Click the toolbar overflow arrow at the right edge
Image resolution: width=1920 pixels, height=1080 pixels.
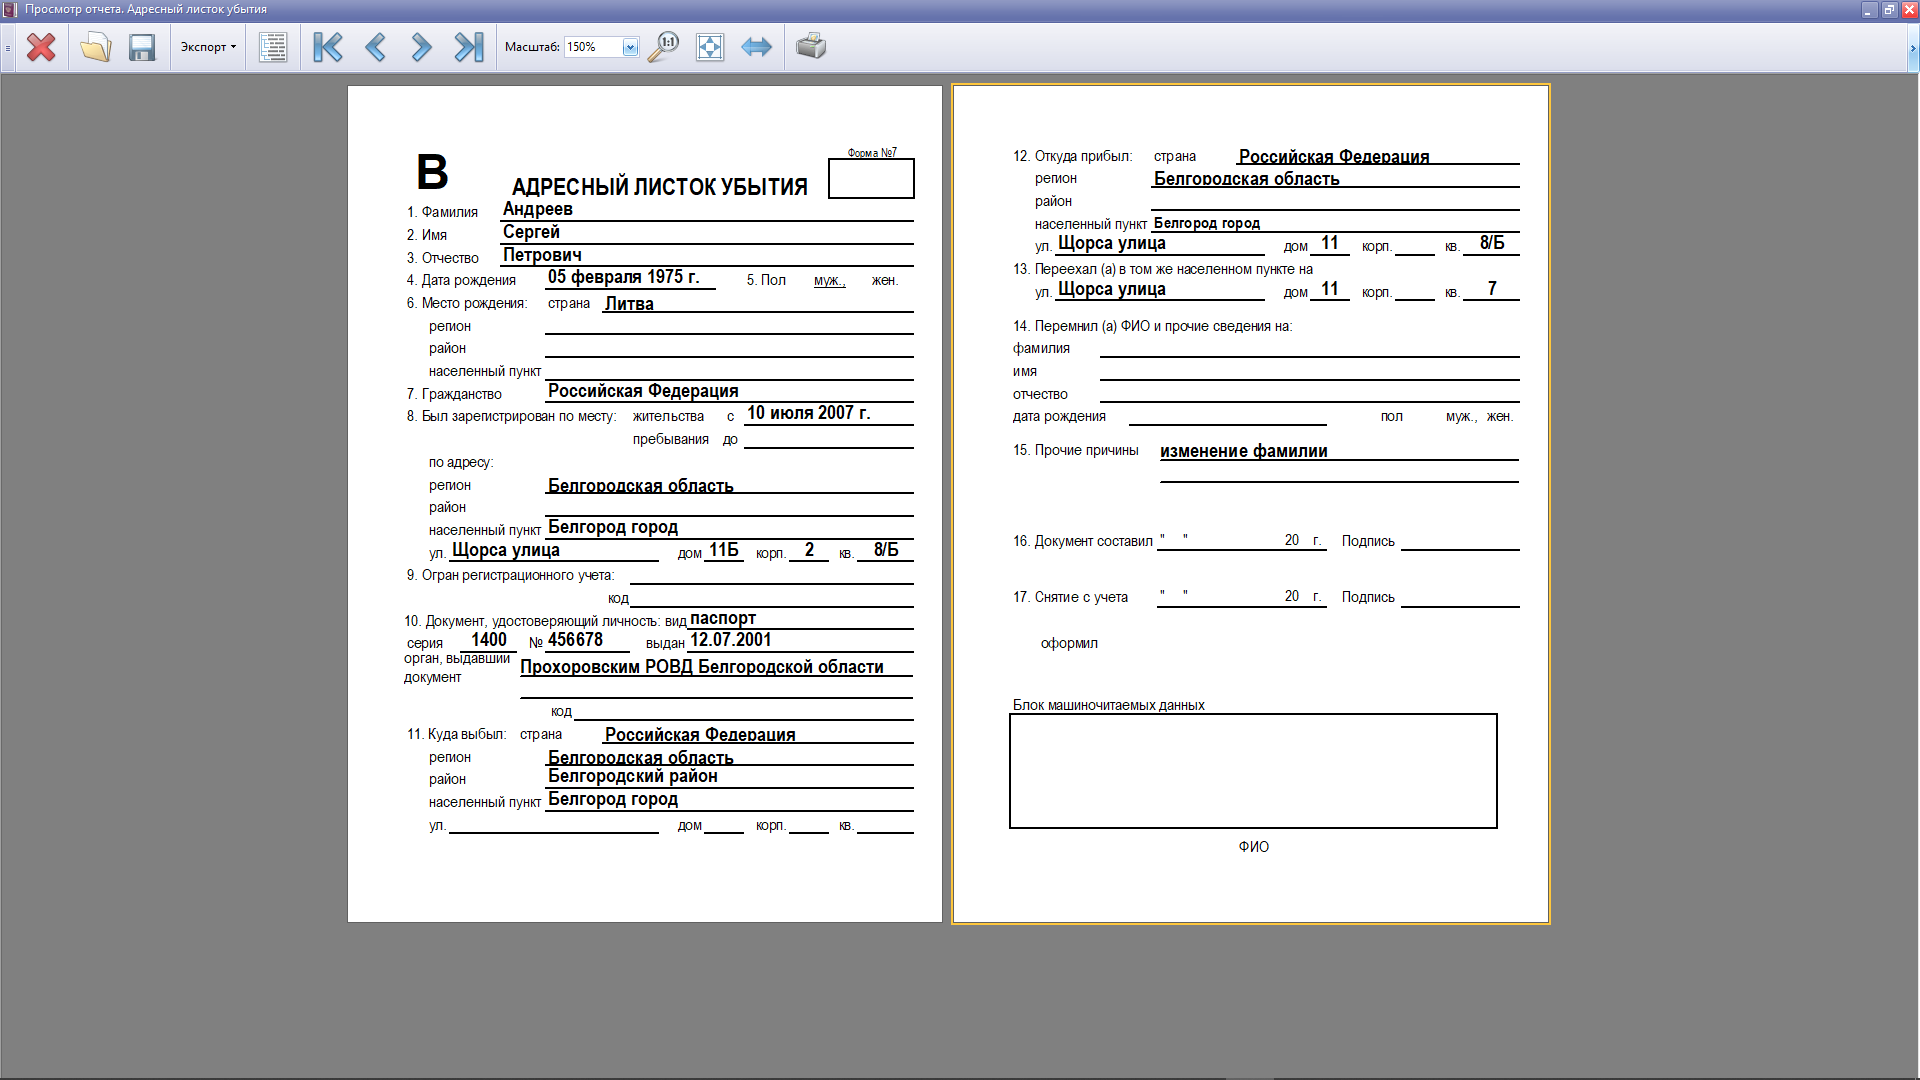click(1912, 47)
